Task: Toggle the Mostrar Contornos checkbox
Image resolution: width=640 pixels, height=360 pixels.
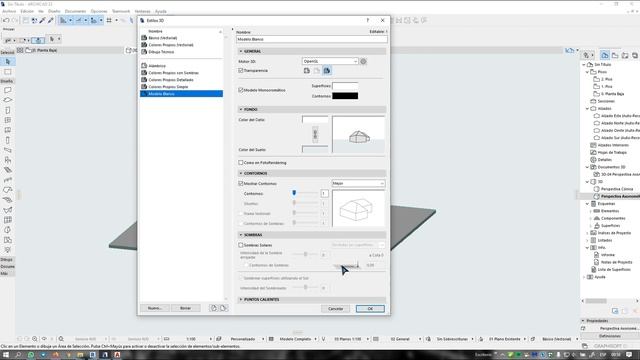Action: coord(241,184)
